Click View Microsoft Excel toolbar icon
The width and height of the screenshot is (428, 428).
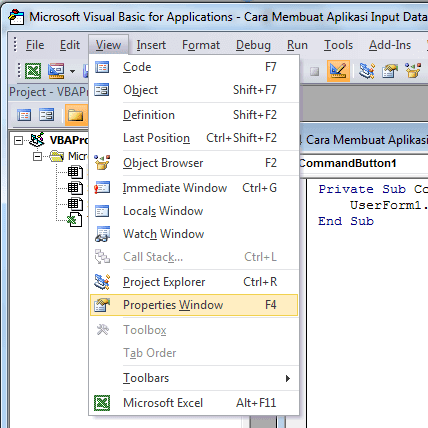(x=33, y=71)
